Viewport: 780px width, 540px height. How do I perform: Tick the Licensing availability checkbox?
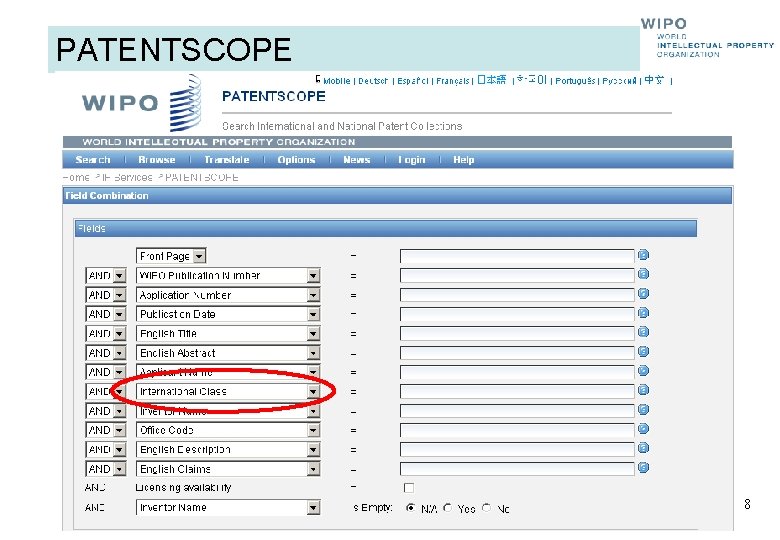[409, 488]
